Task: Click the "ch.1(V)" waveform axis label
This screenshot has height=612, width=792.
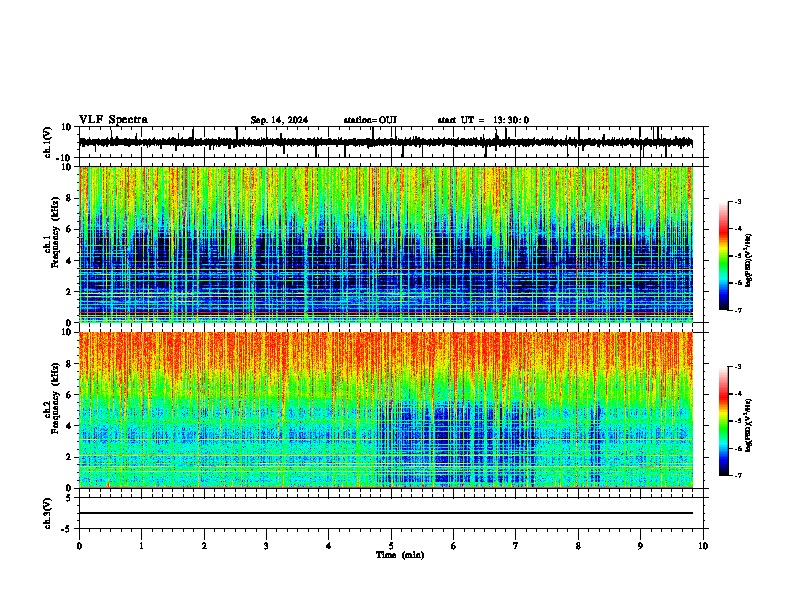Action: coord(48,142)
